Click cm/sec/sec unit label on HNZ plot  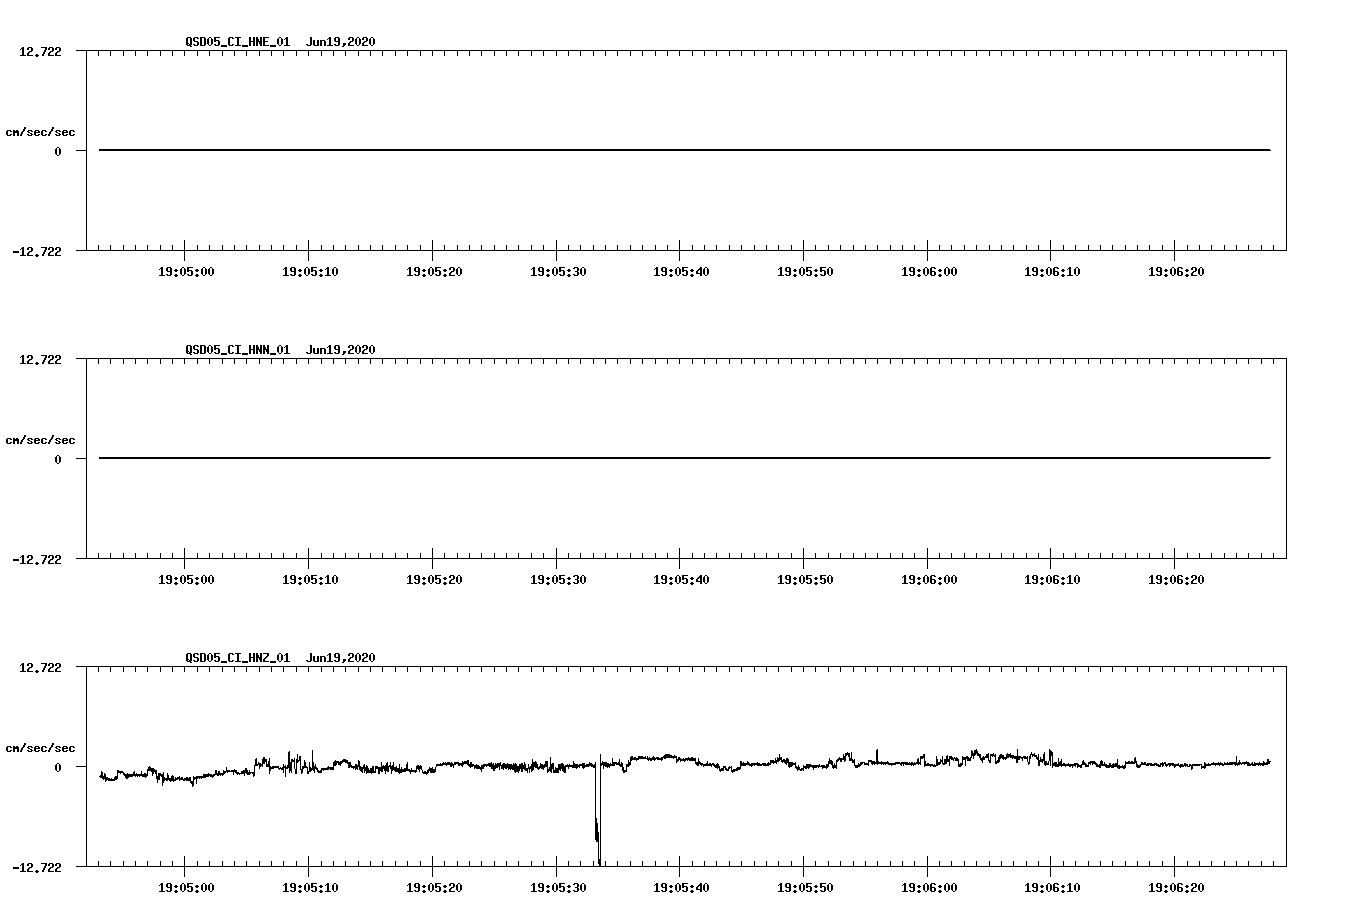pyautogui.click(x=40, y=748)
